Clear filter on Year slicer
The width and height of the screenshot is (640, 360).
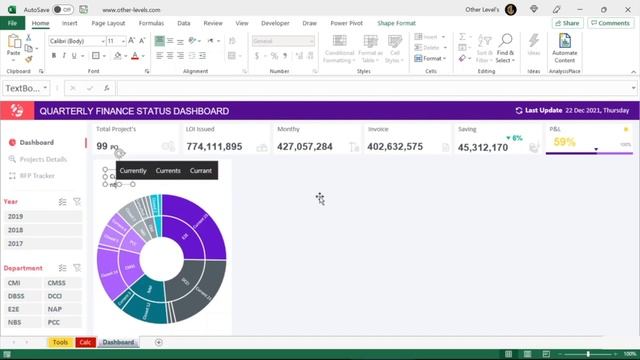(77, 202)
